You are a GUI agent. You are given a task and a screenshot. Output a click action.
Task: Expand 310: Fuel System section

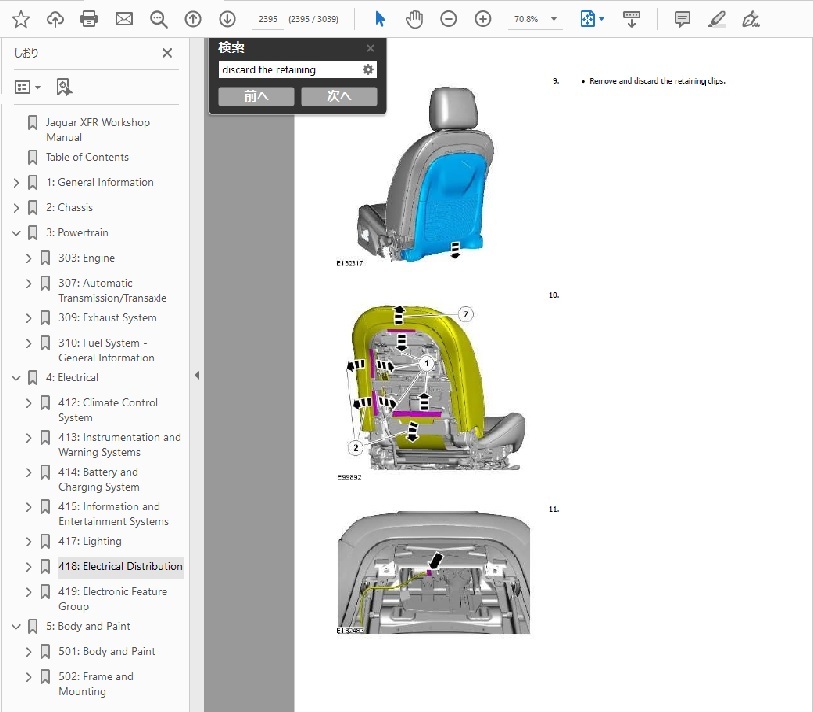coord(29,343)
